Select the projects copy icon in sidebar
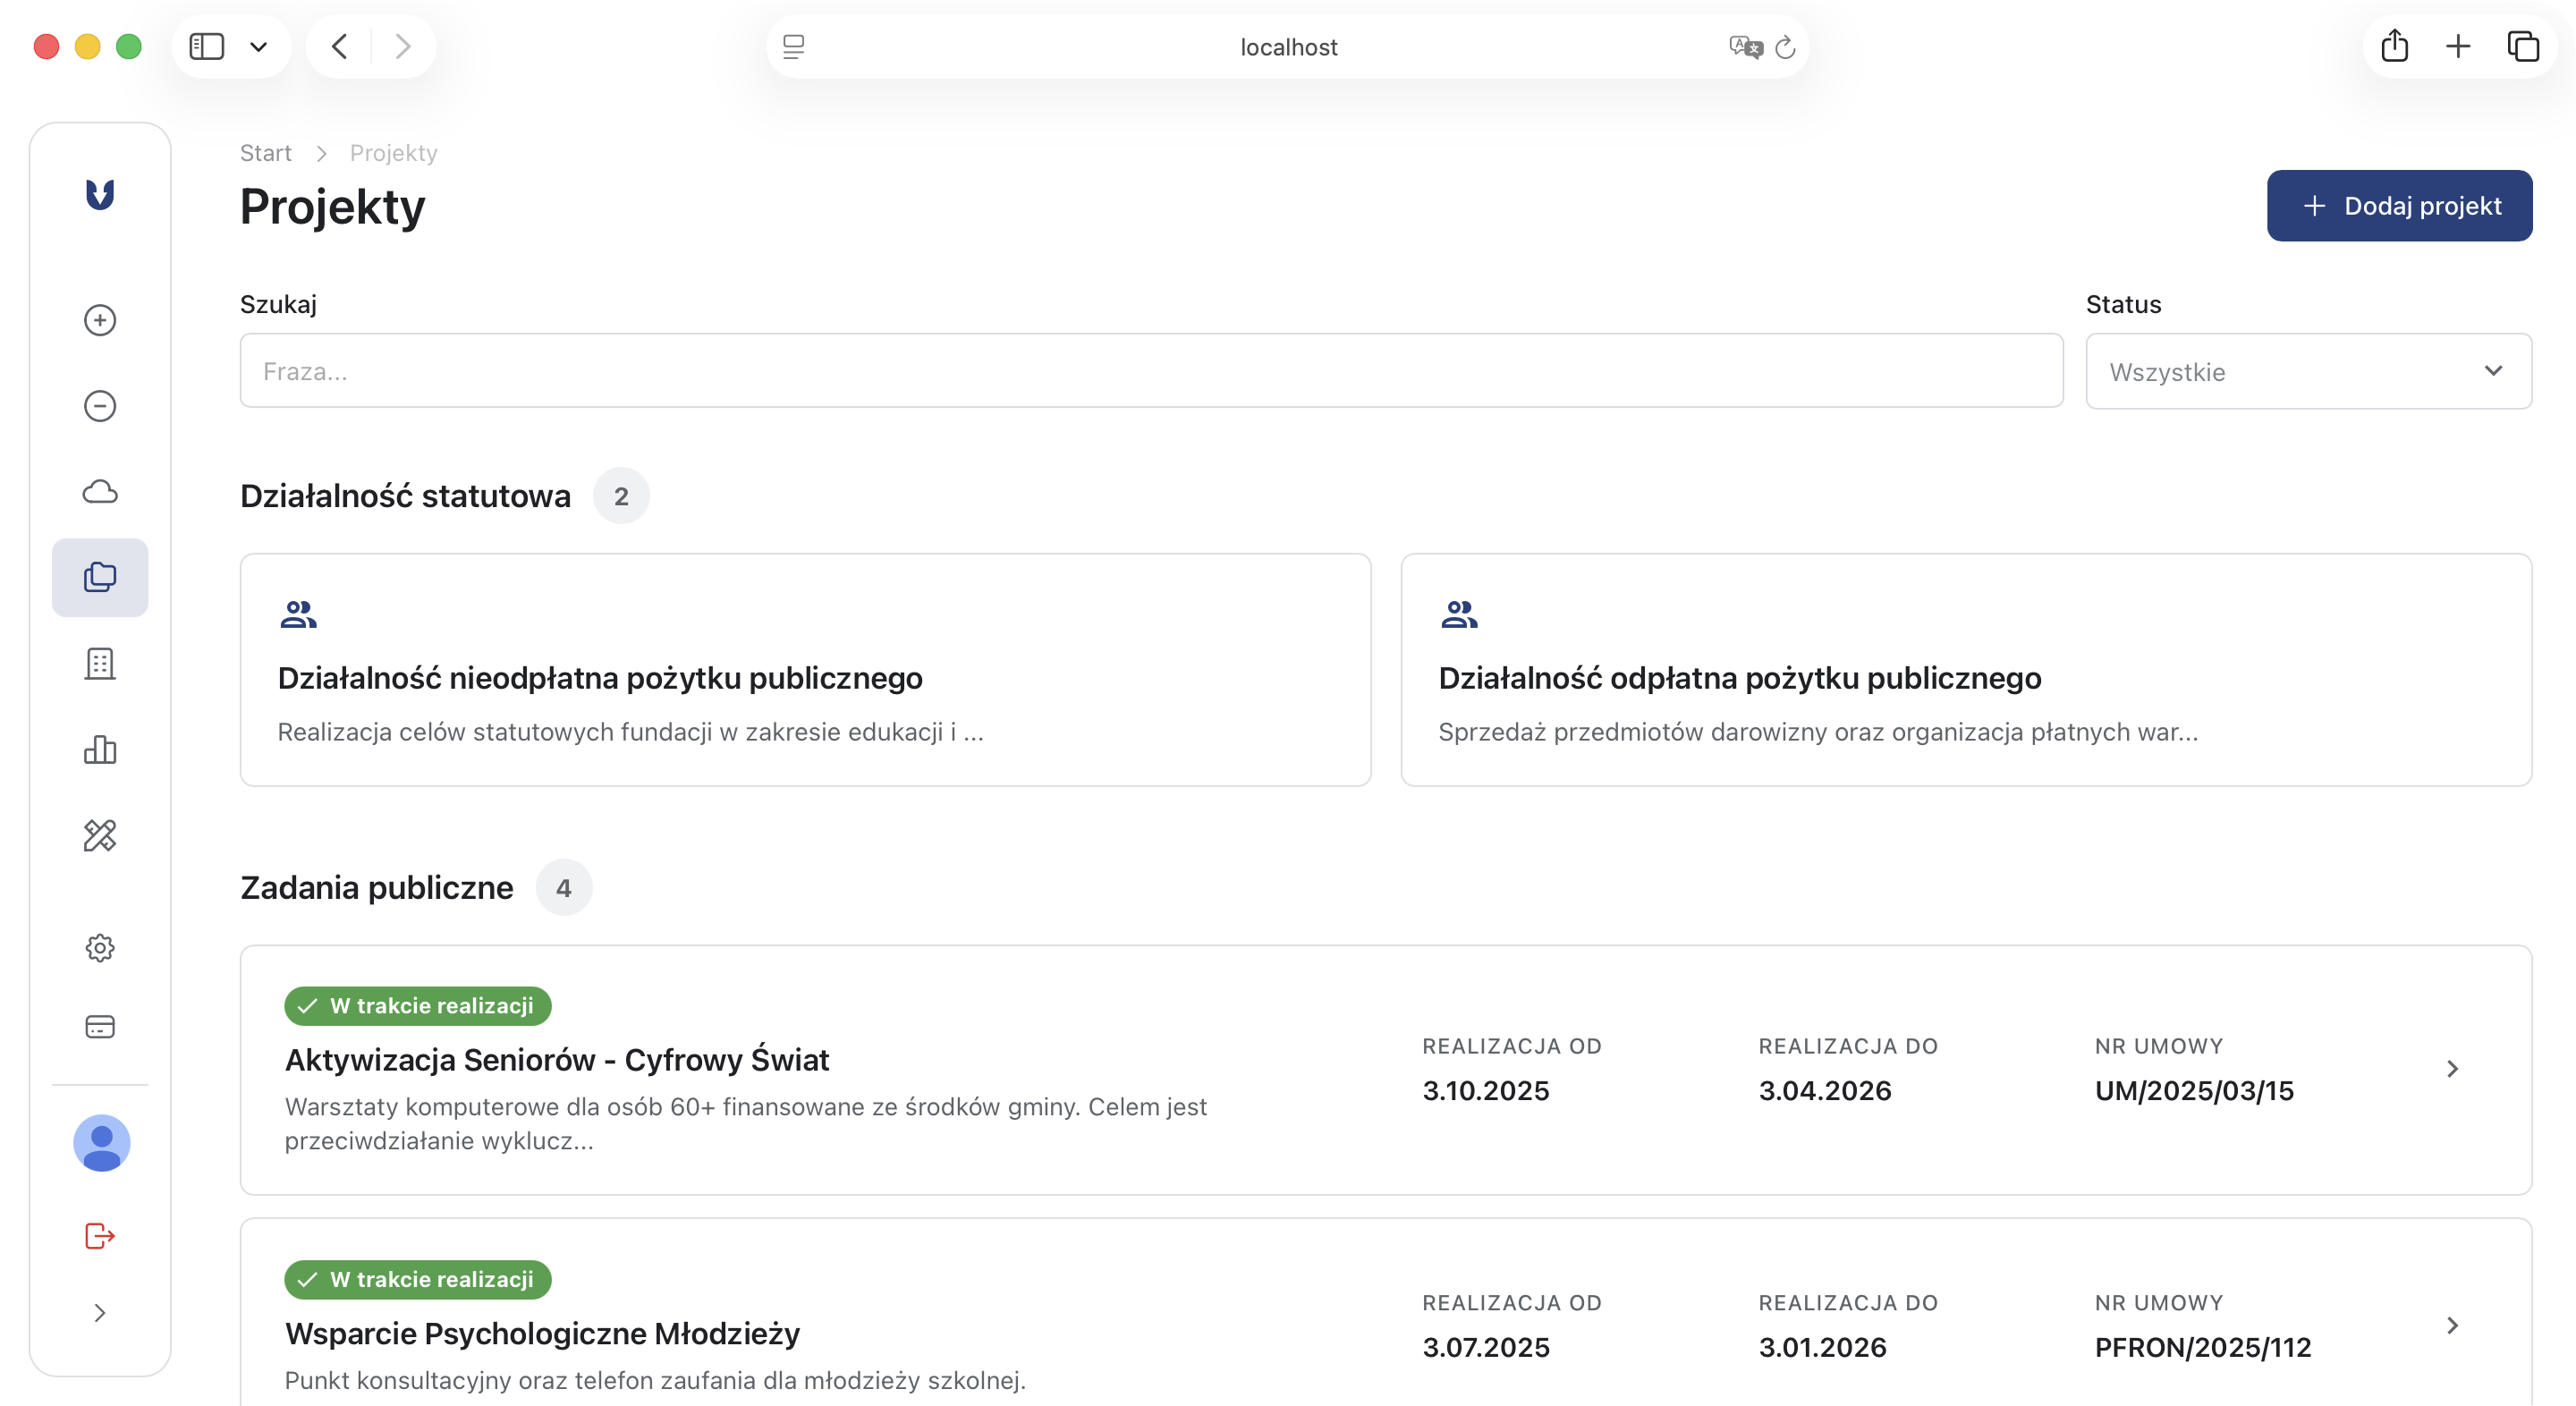This screenshot has height=1406, width=2576. (x=100, y=578)
